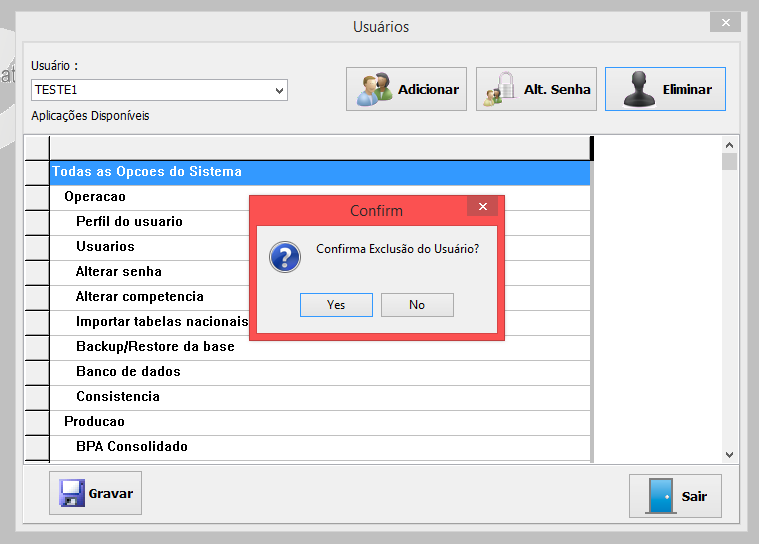This screenshot has width=759, height=544.
Task: Click the Alt. Senha padlock icon
Action: [x=500, y=89]
